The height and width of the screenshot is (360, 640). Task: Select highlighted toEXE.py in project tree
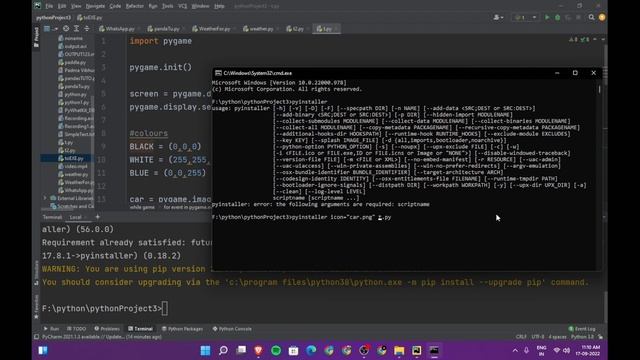[x=74, y=158]
